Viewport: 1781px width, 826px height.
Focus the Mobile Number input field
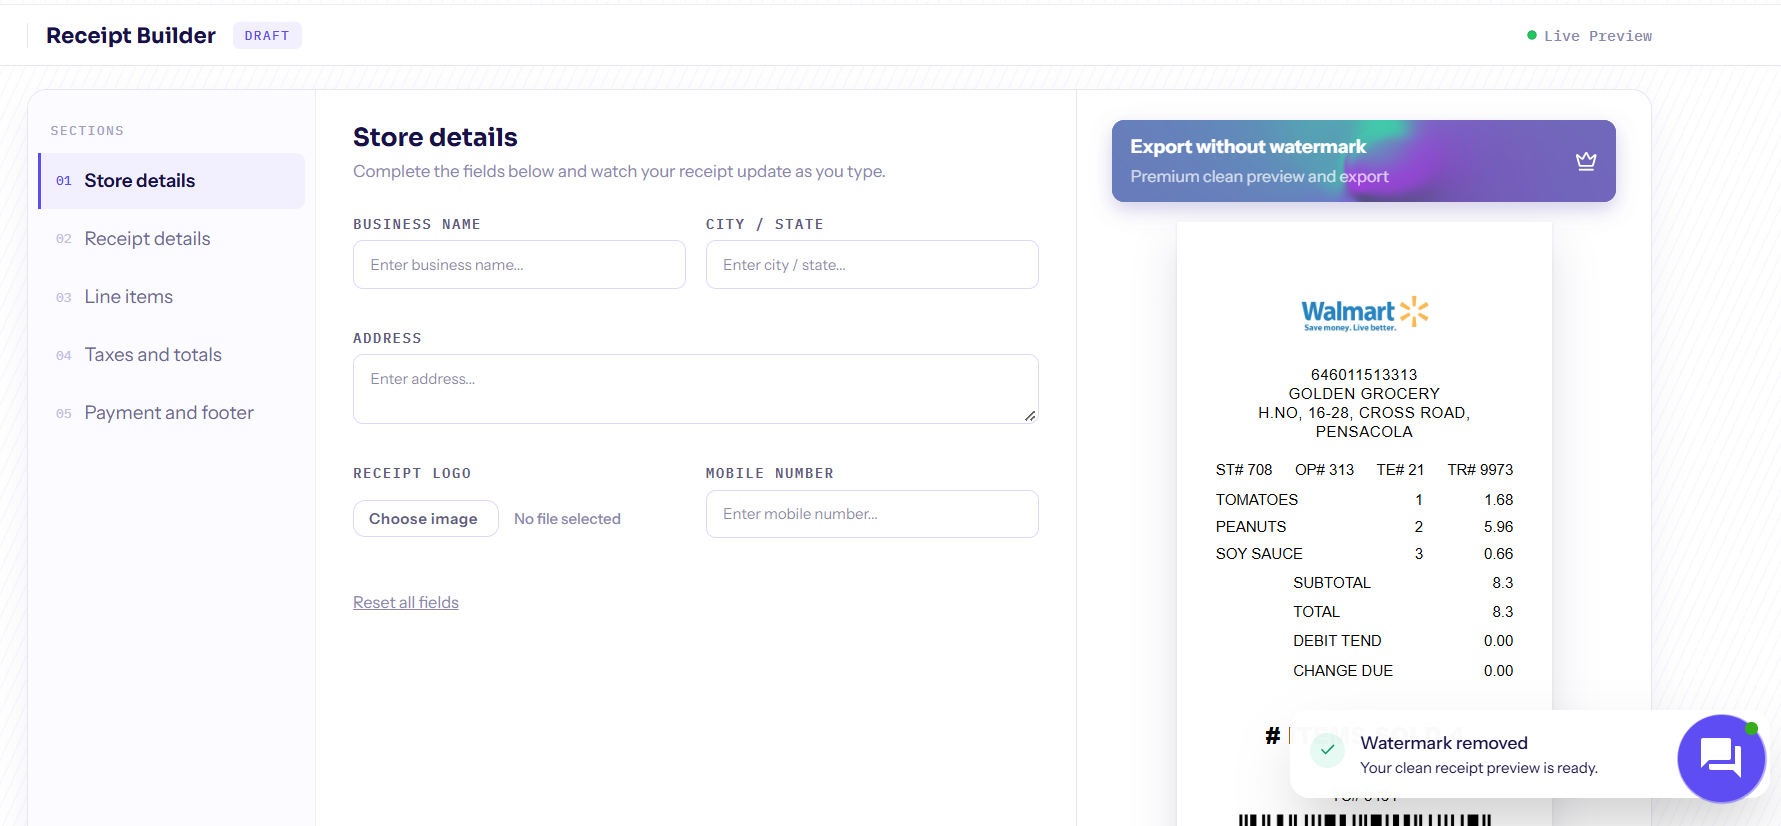pos(872,514)
